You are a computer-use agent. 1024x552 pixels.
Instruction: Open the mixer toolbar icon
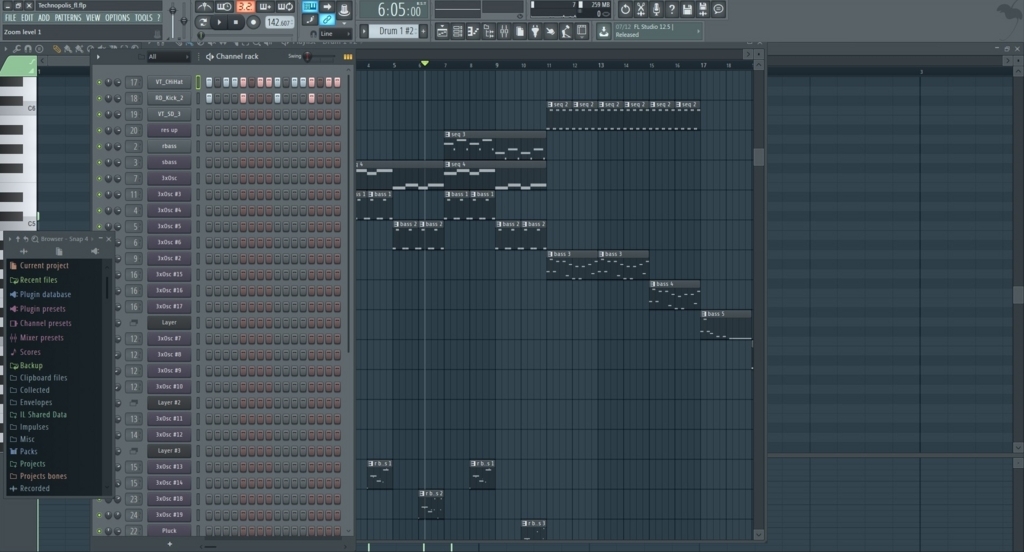pyautogui.click(x=504, y=31)
